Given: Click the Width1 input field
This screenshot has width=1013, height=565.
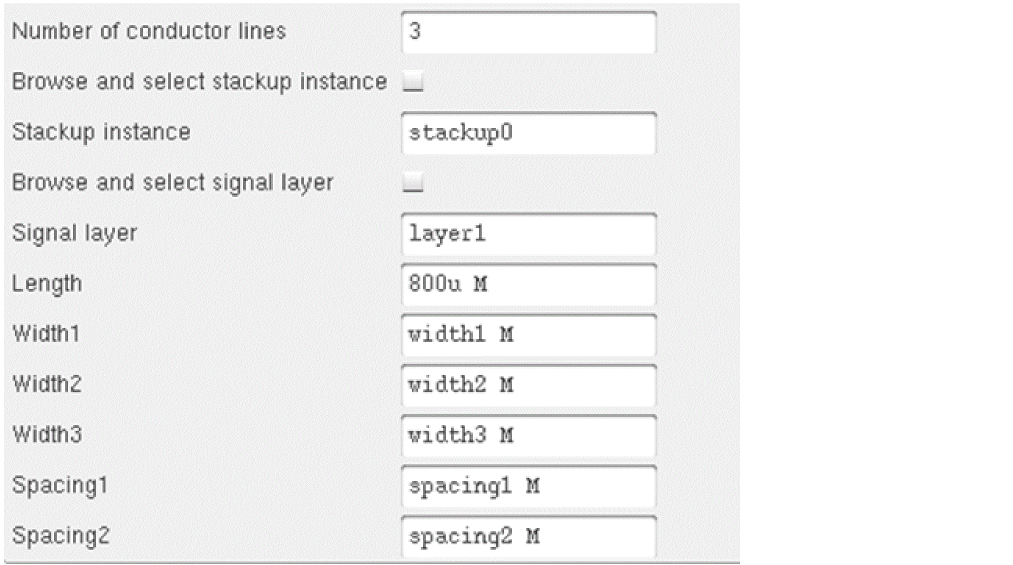Looking at the screenshot, I should [x=528, y=335].
